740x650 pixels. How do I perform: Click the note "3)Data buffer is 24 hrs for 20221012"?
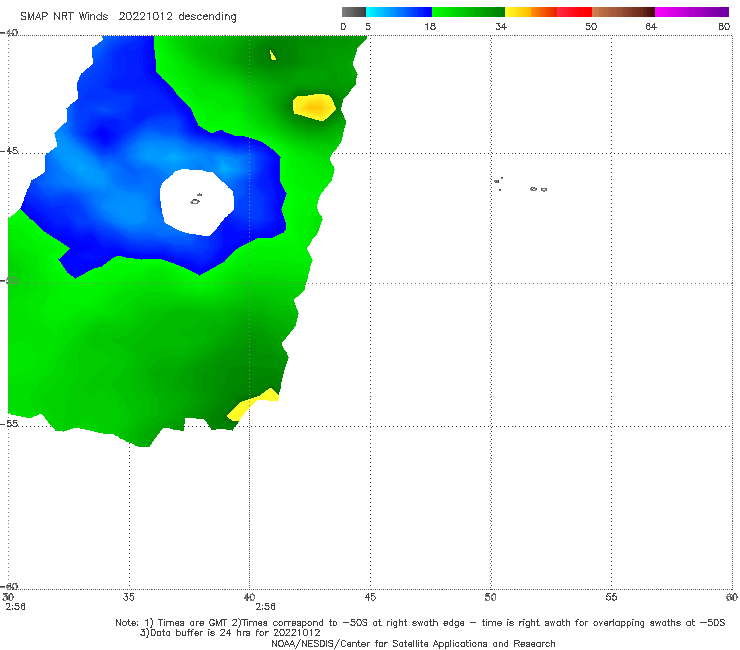(x=230, y=633)
